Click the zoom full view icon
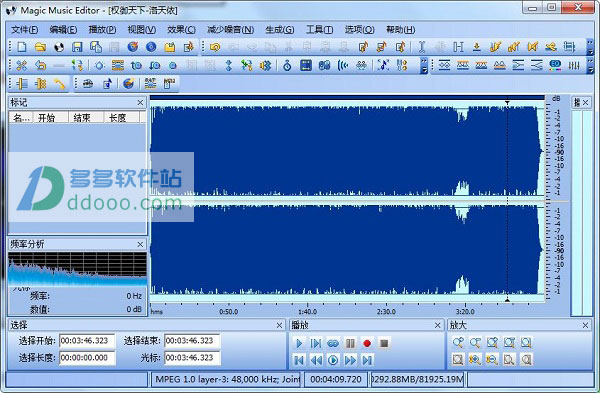Viewport: 600px width, 393px height. tap(526, 342)
